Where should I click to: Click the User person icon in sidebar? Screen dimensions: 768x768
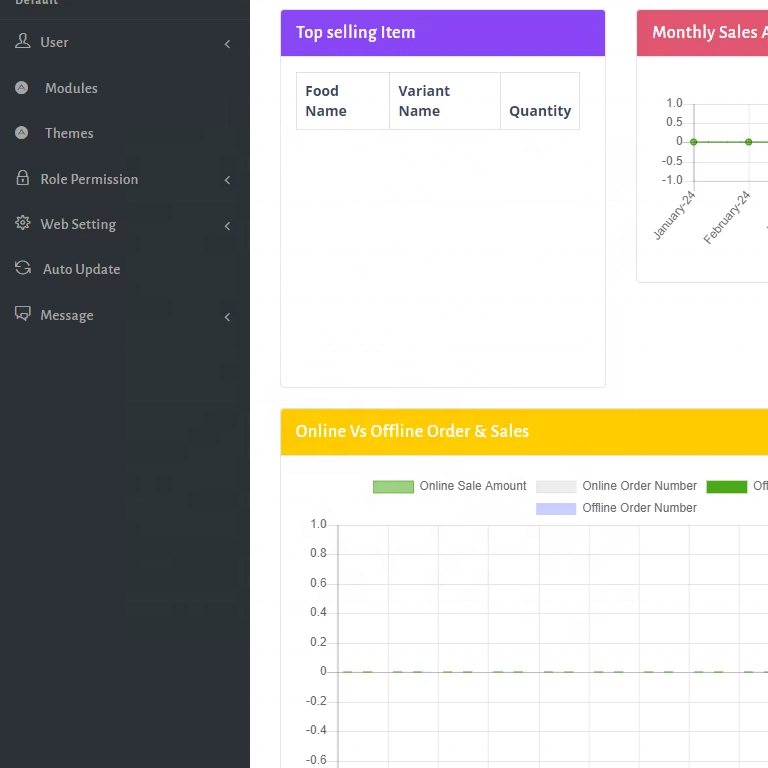[22, 42]
